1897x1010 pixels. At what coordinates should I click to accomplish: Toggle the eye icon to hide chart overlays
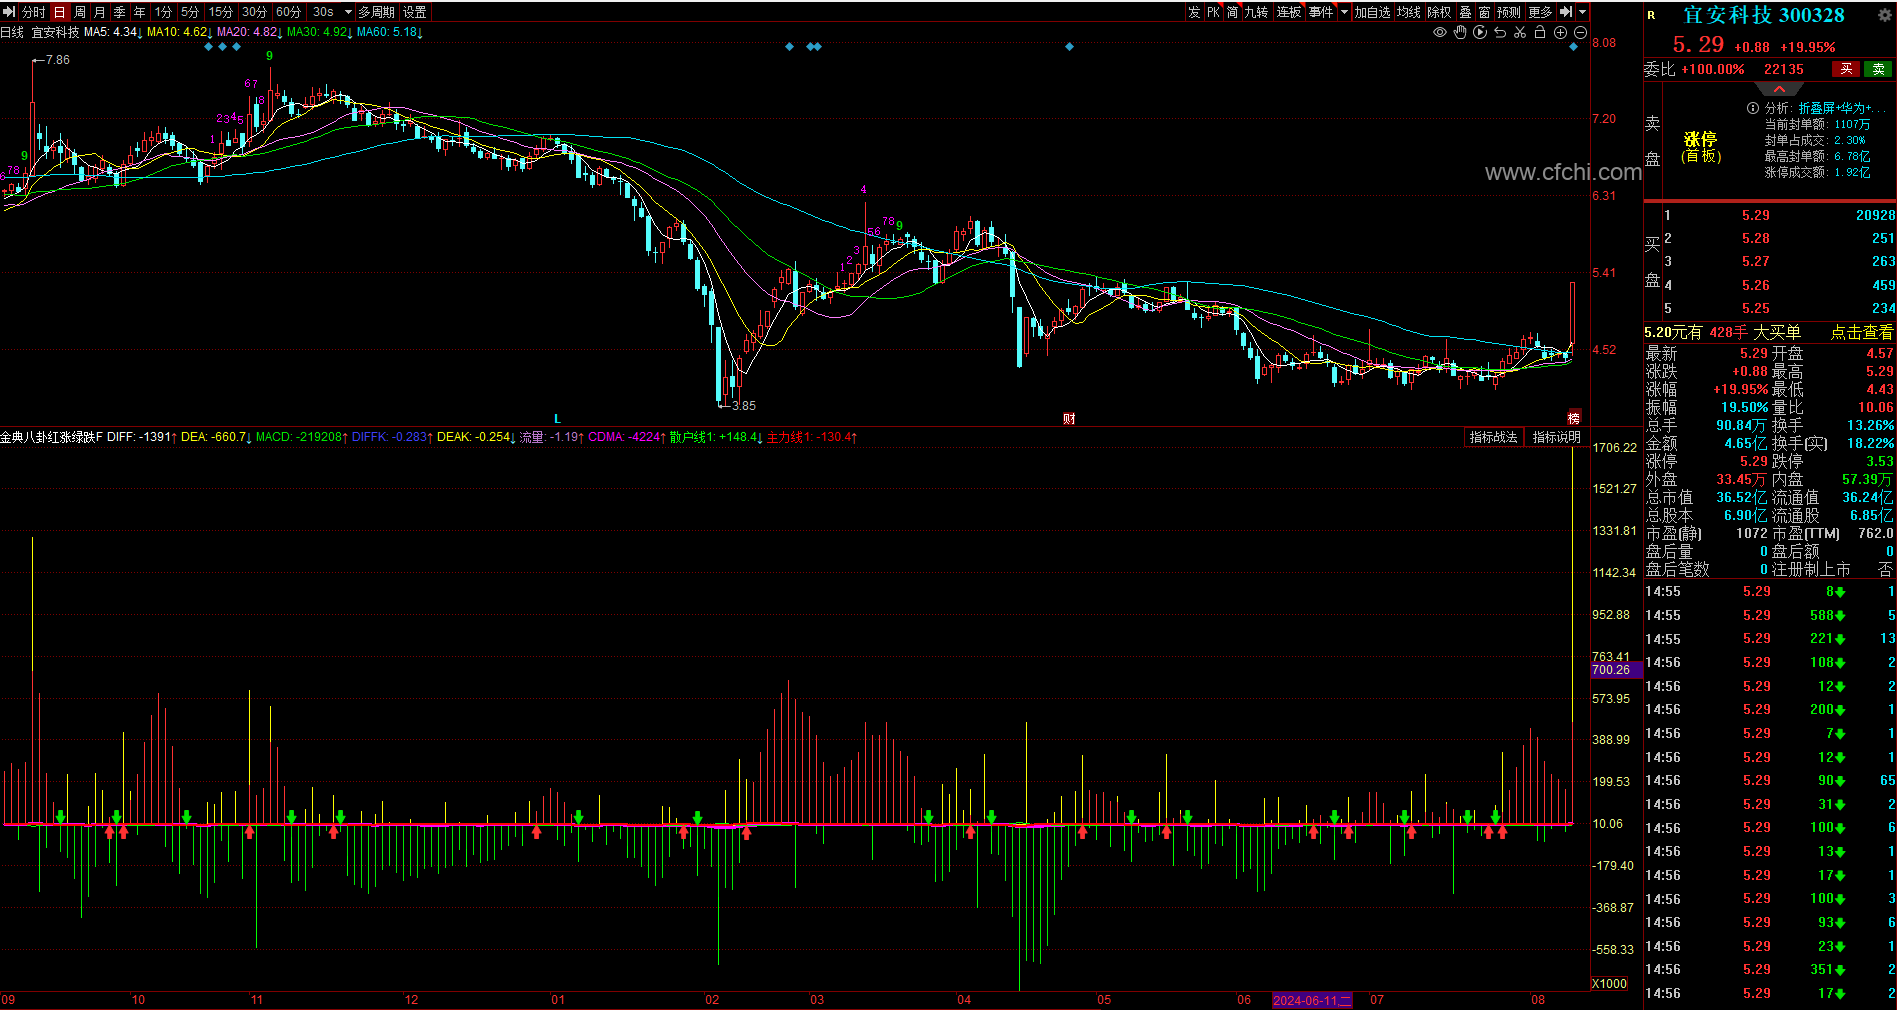1440,32
